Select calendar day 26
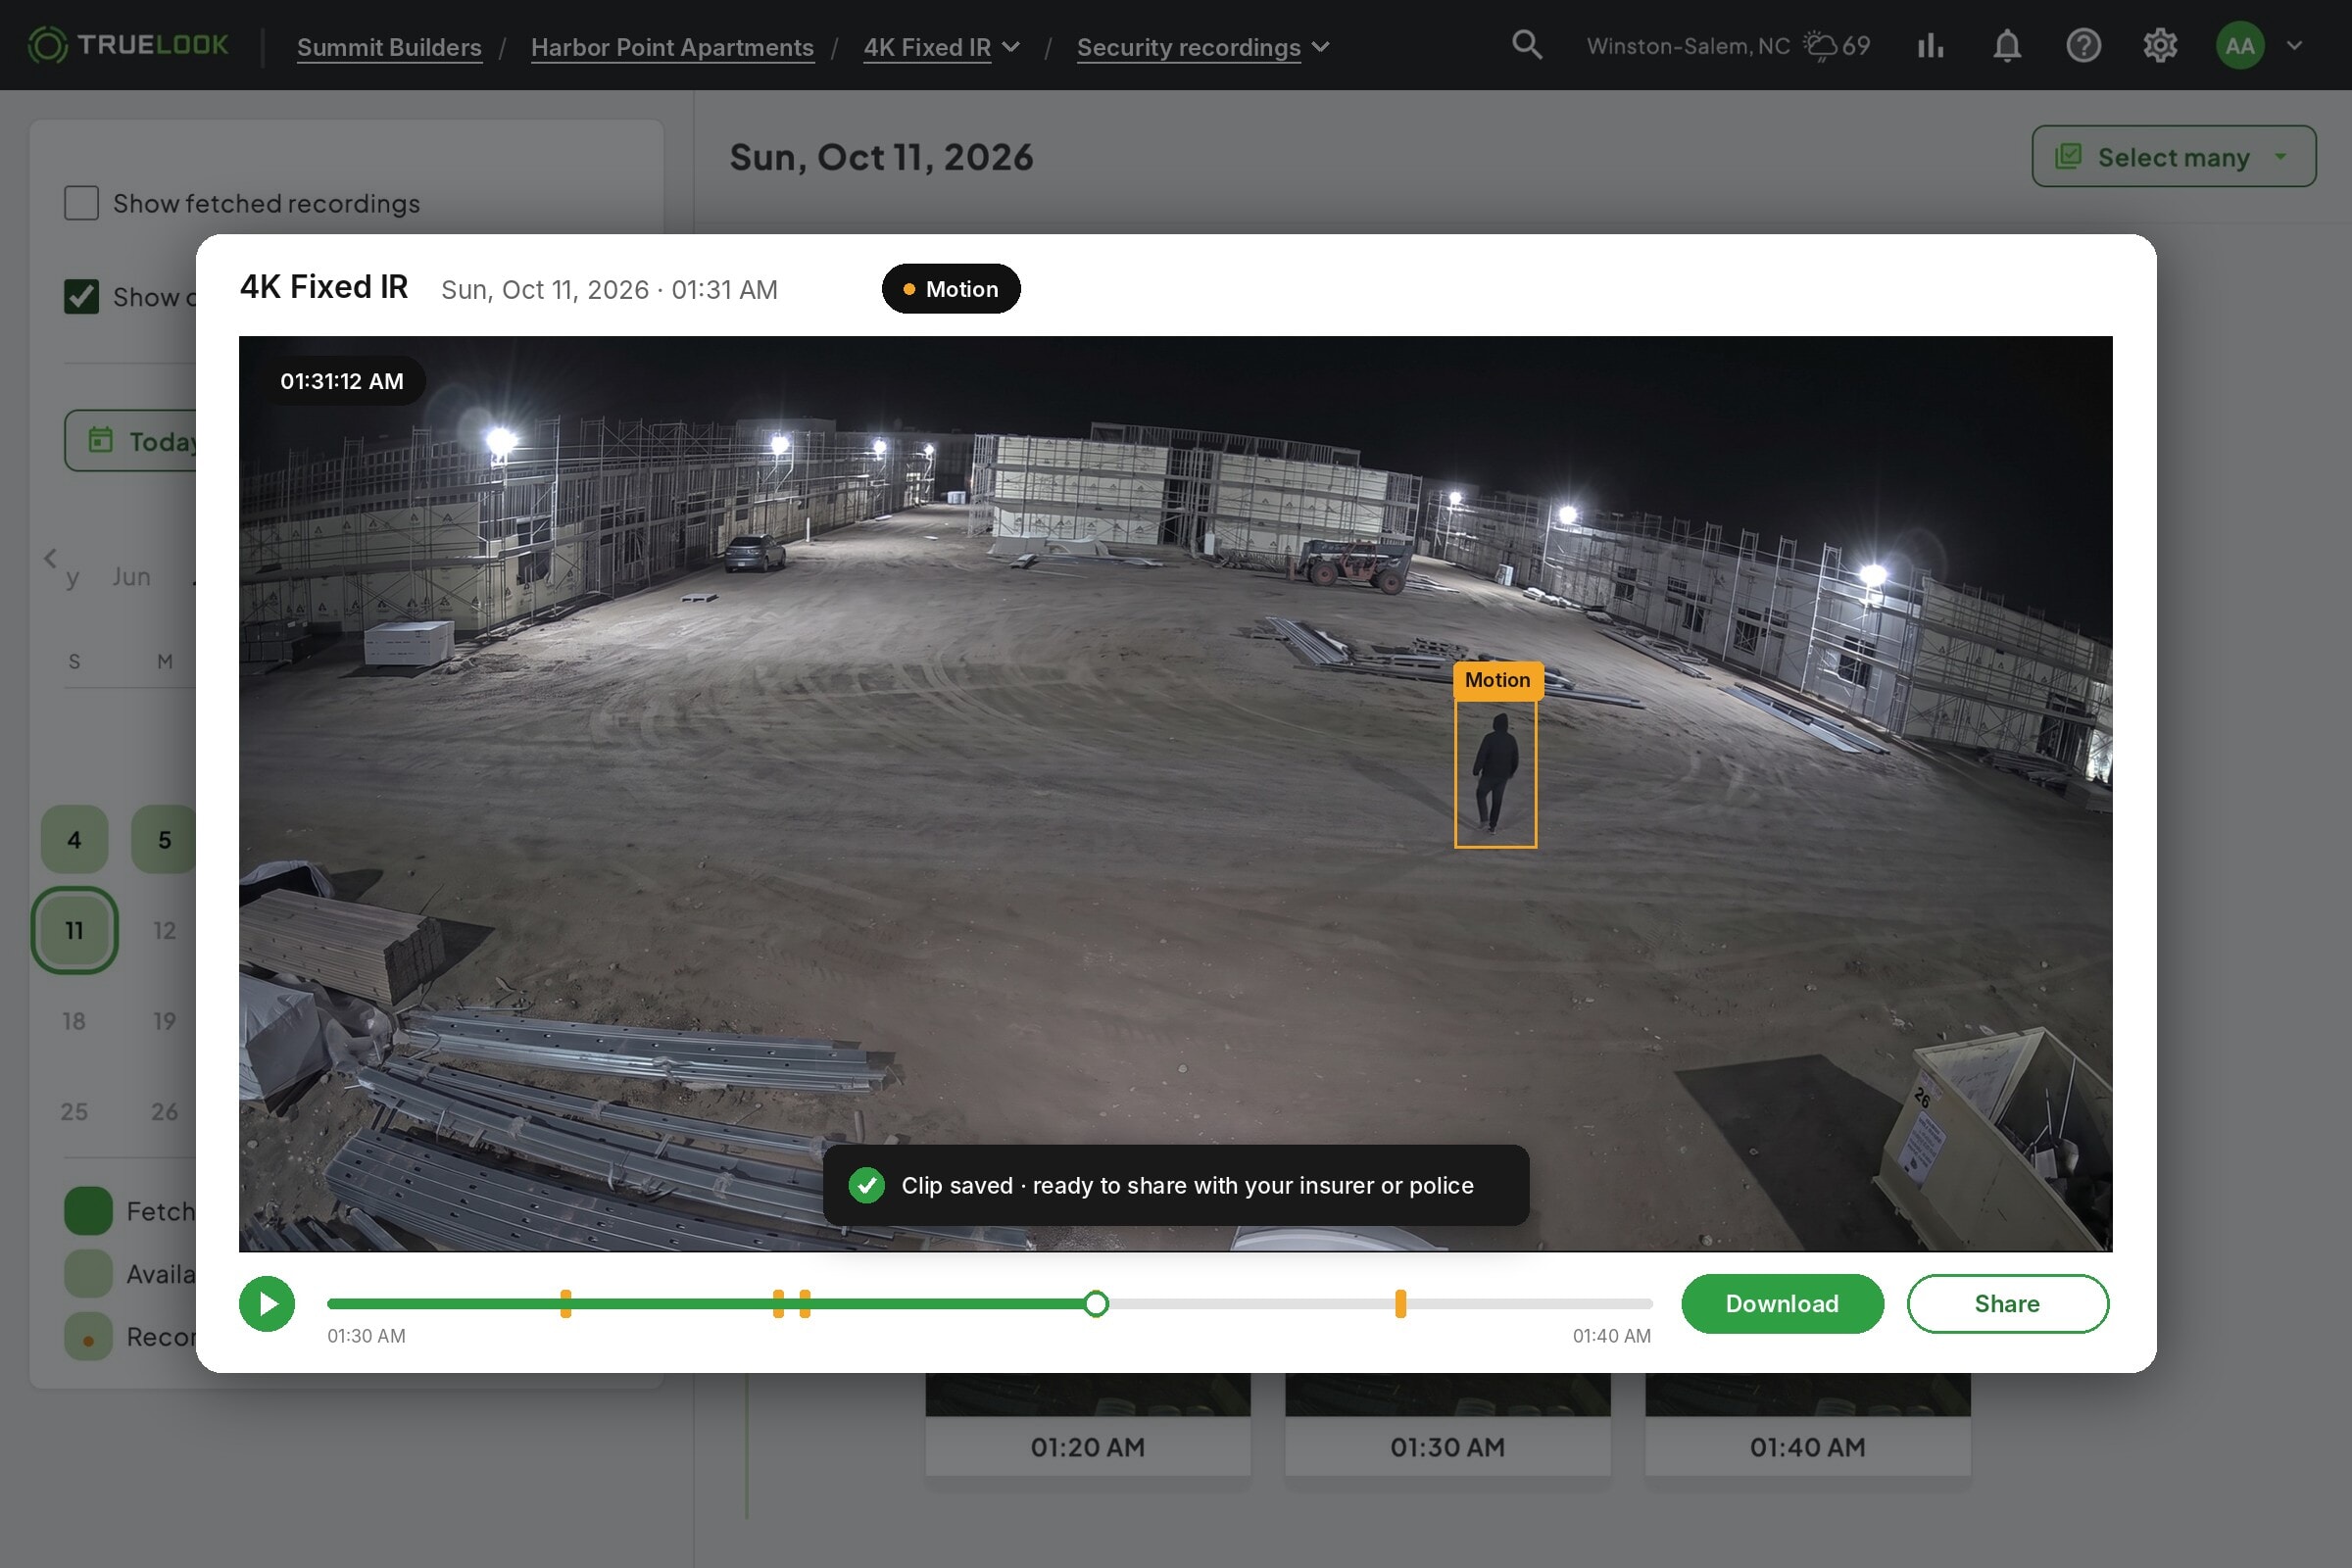Screen dimensions: 2352x1568 point(164,1111)
